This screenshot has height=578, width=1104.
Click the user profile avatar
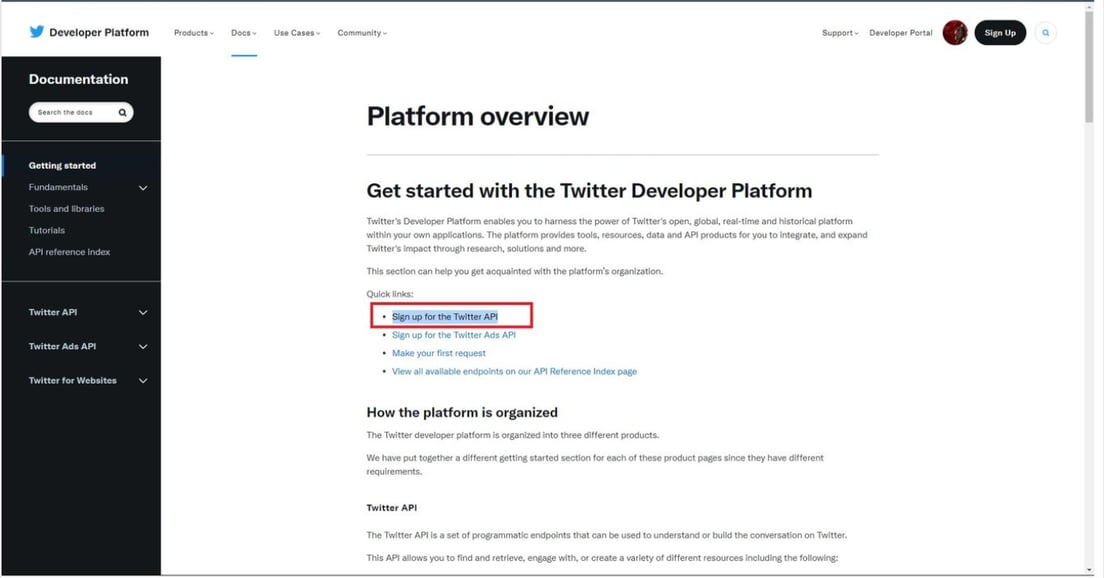click(955, 32)
